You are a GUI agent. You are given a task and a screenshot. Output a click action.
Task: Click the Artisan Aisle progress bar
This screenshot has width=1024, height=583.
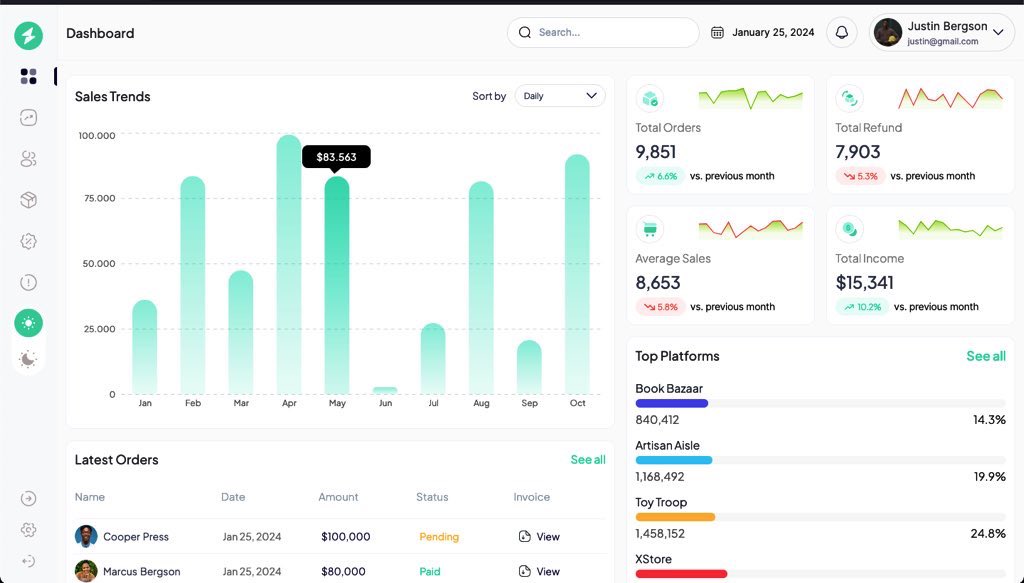[x=820, y=460]
